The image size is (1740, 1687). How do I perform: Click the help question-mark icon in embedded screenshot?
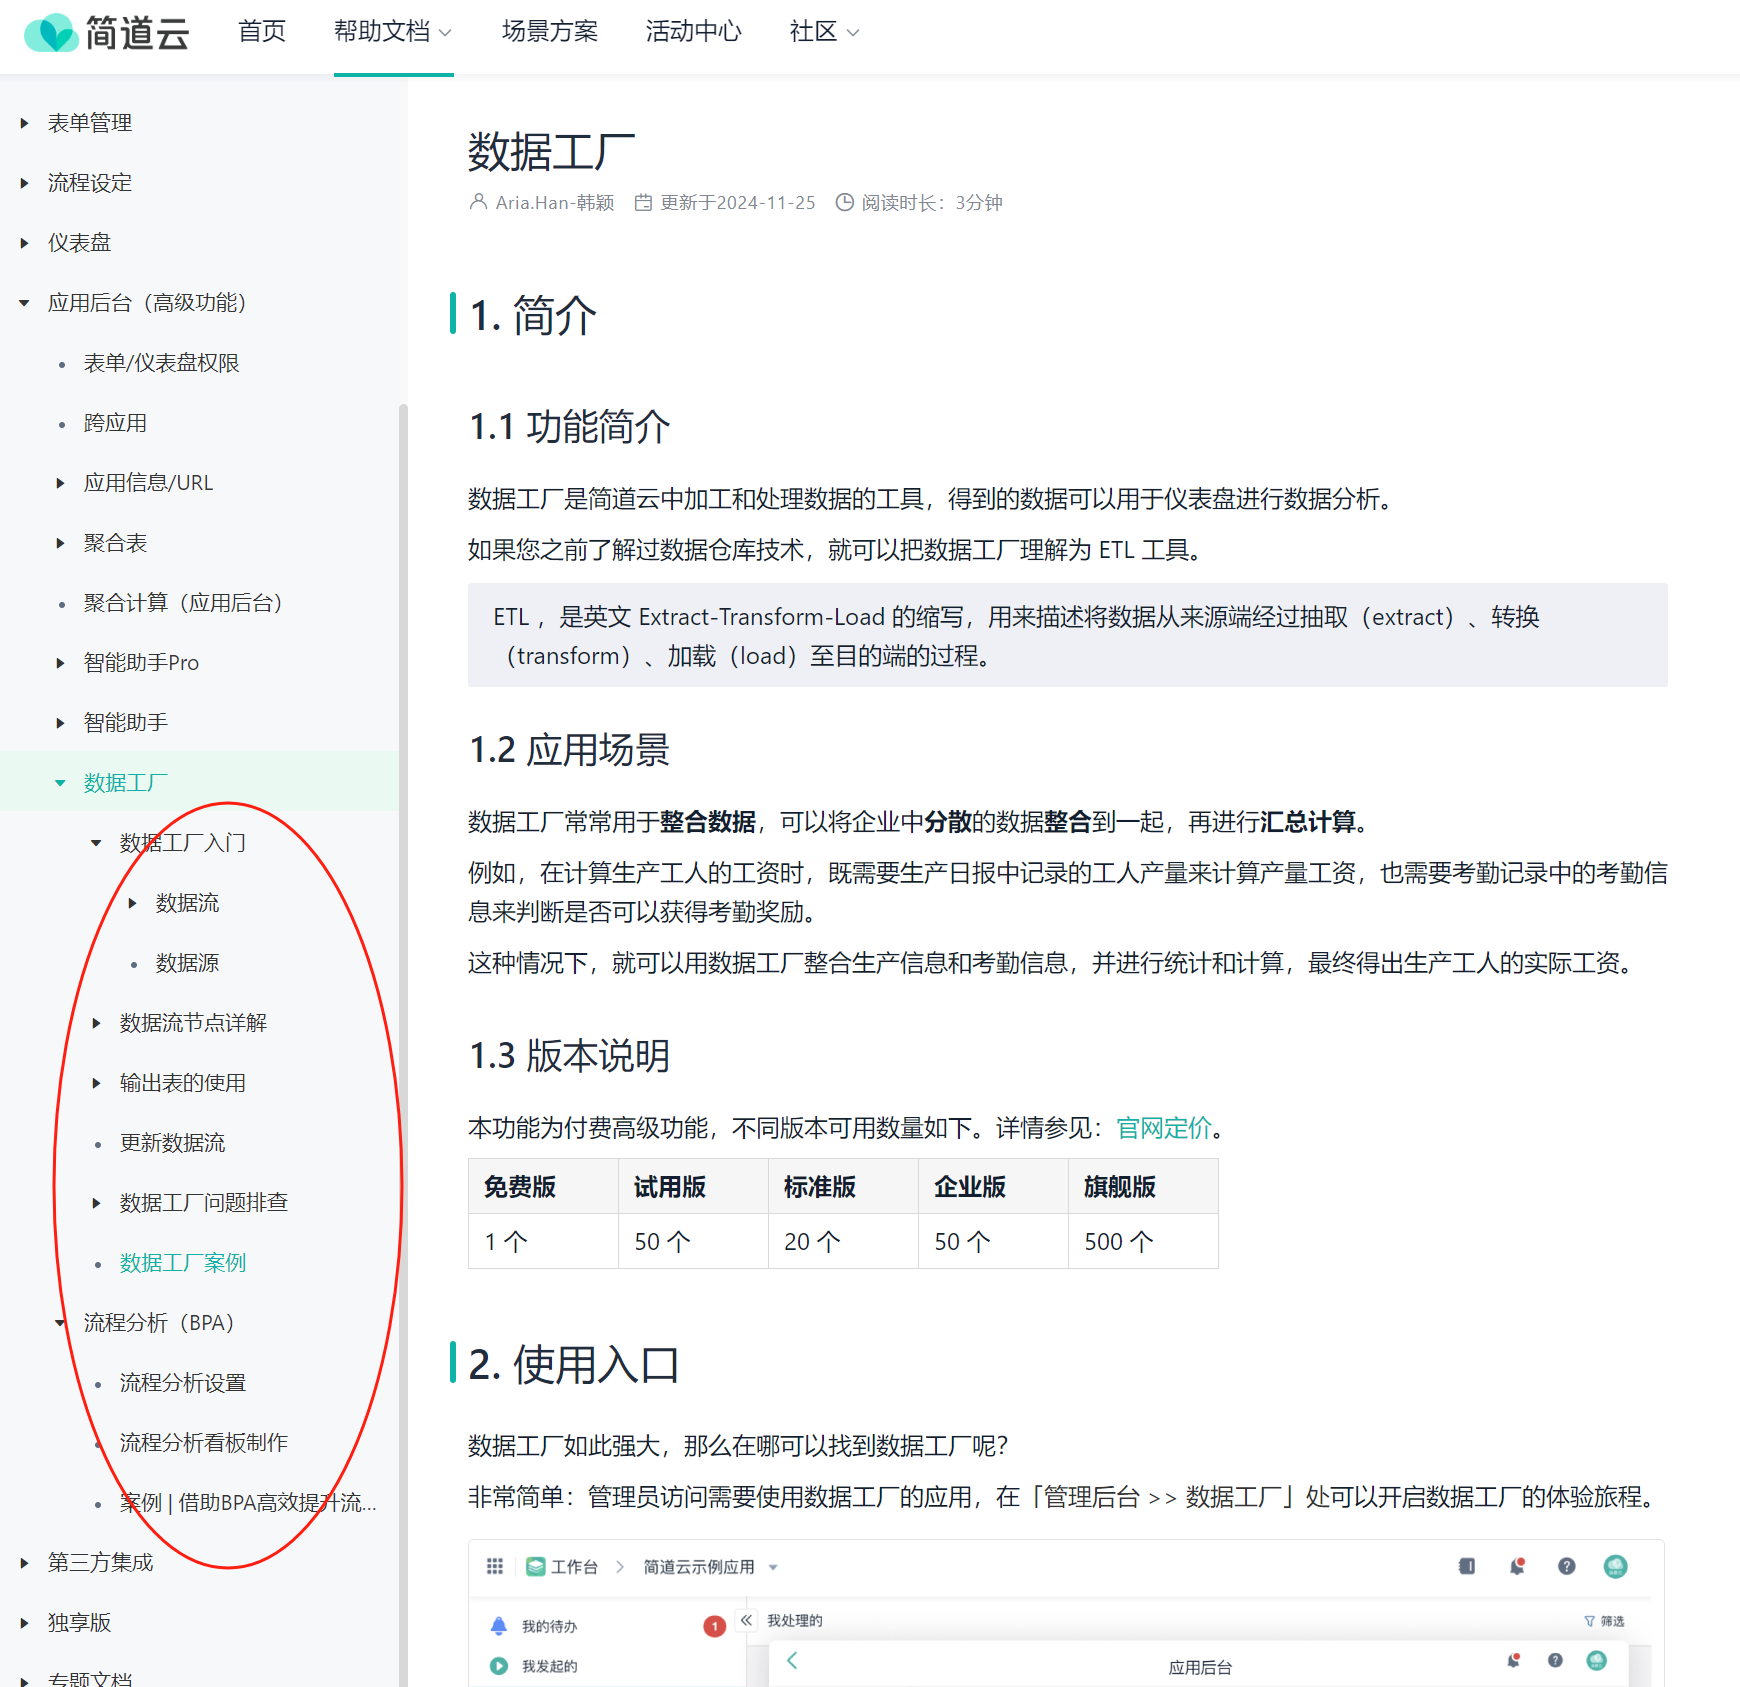tap(1567, 1566)
